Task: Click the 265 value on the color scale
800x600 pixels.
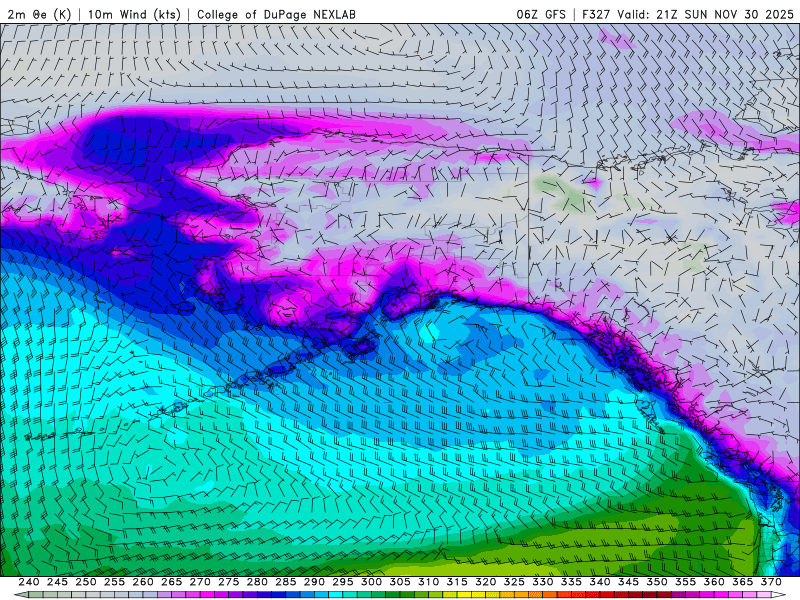Action: point(171,582)
